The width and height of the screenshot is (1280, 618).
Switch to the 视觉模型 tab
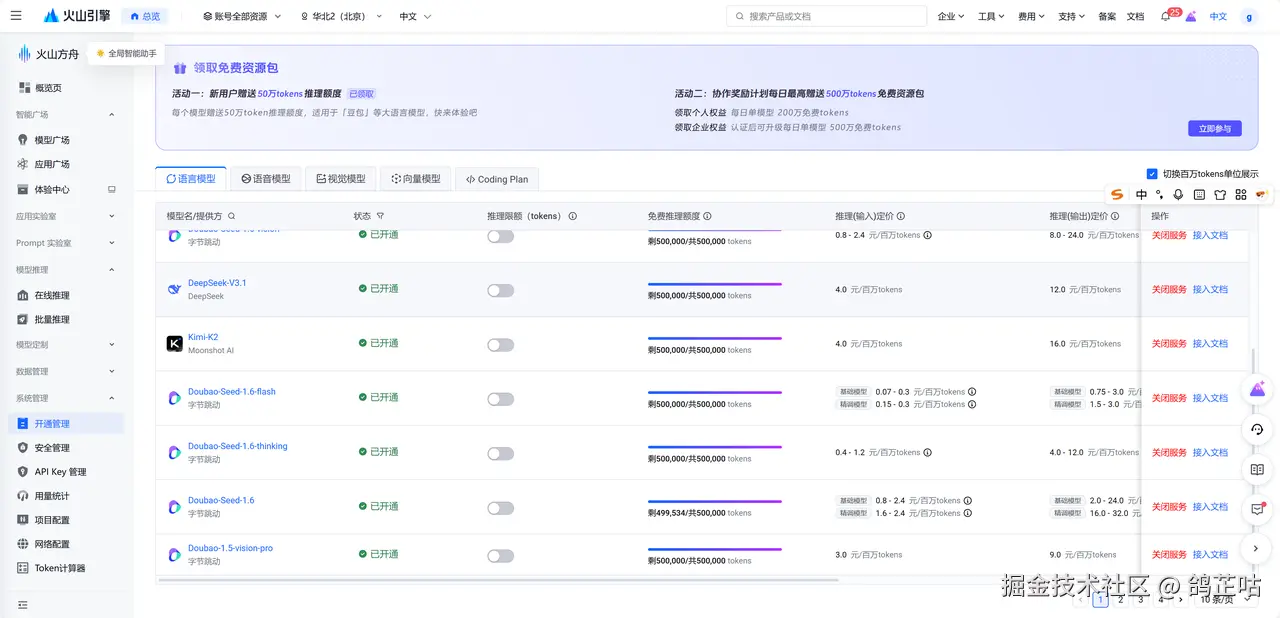tap(341, 179)
